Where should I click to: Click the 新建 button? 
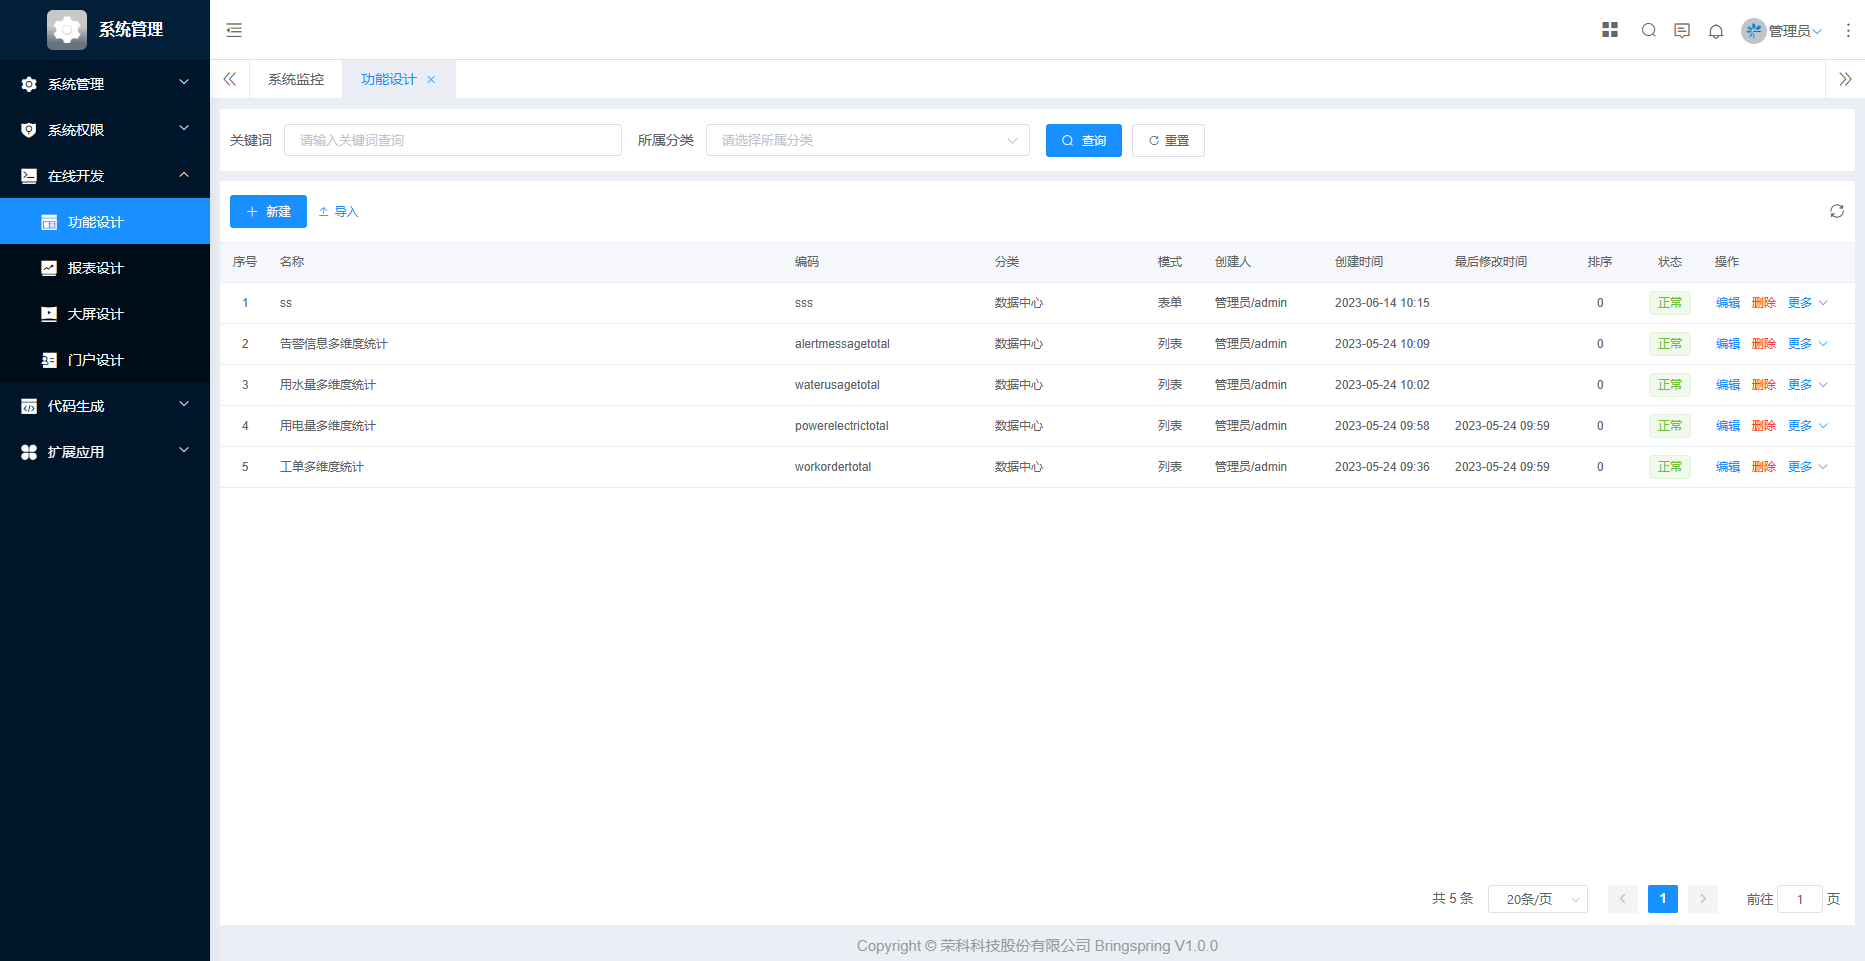(x=268, y=211)
